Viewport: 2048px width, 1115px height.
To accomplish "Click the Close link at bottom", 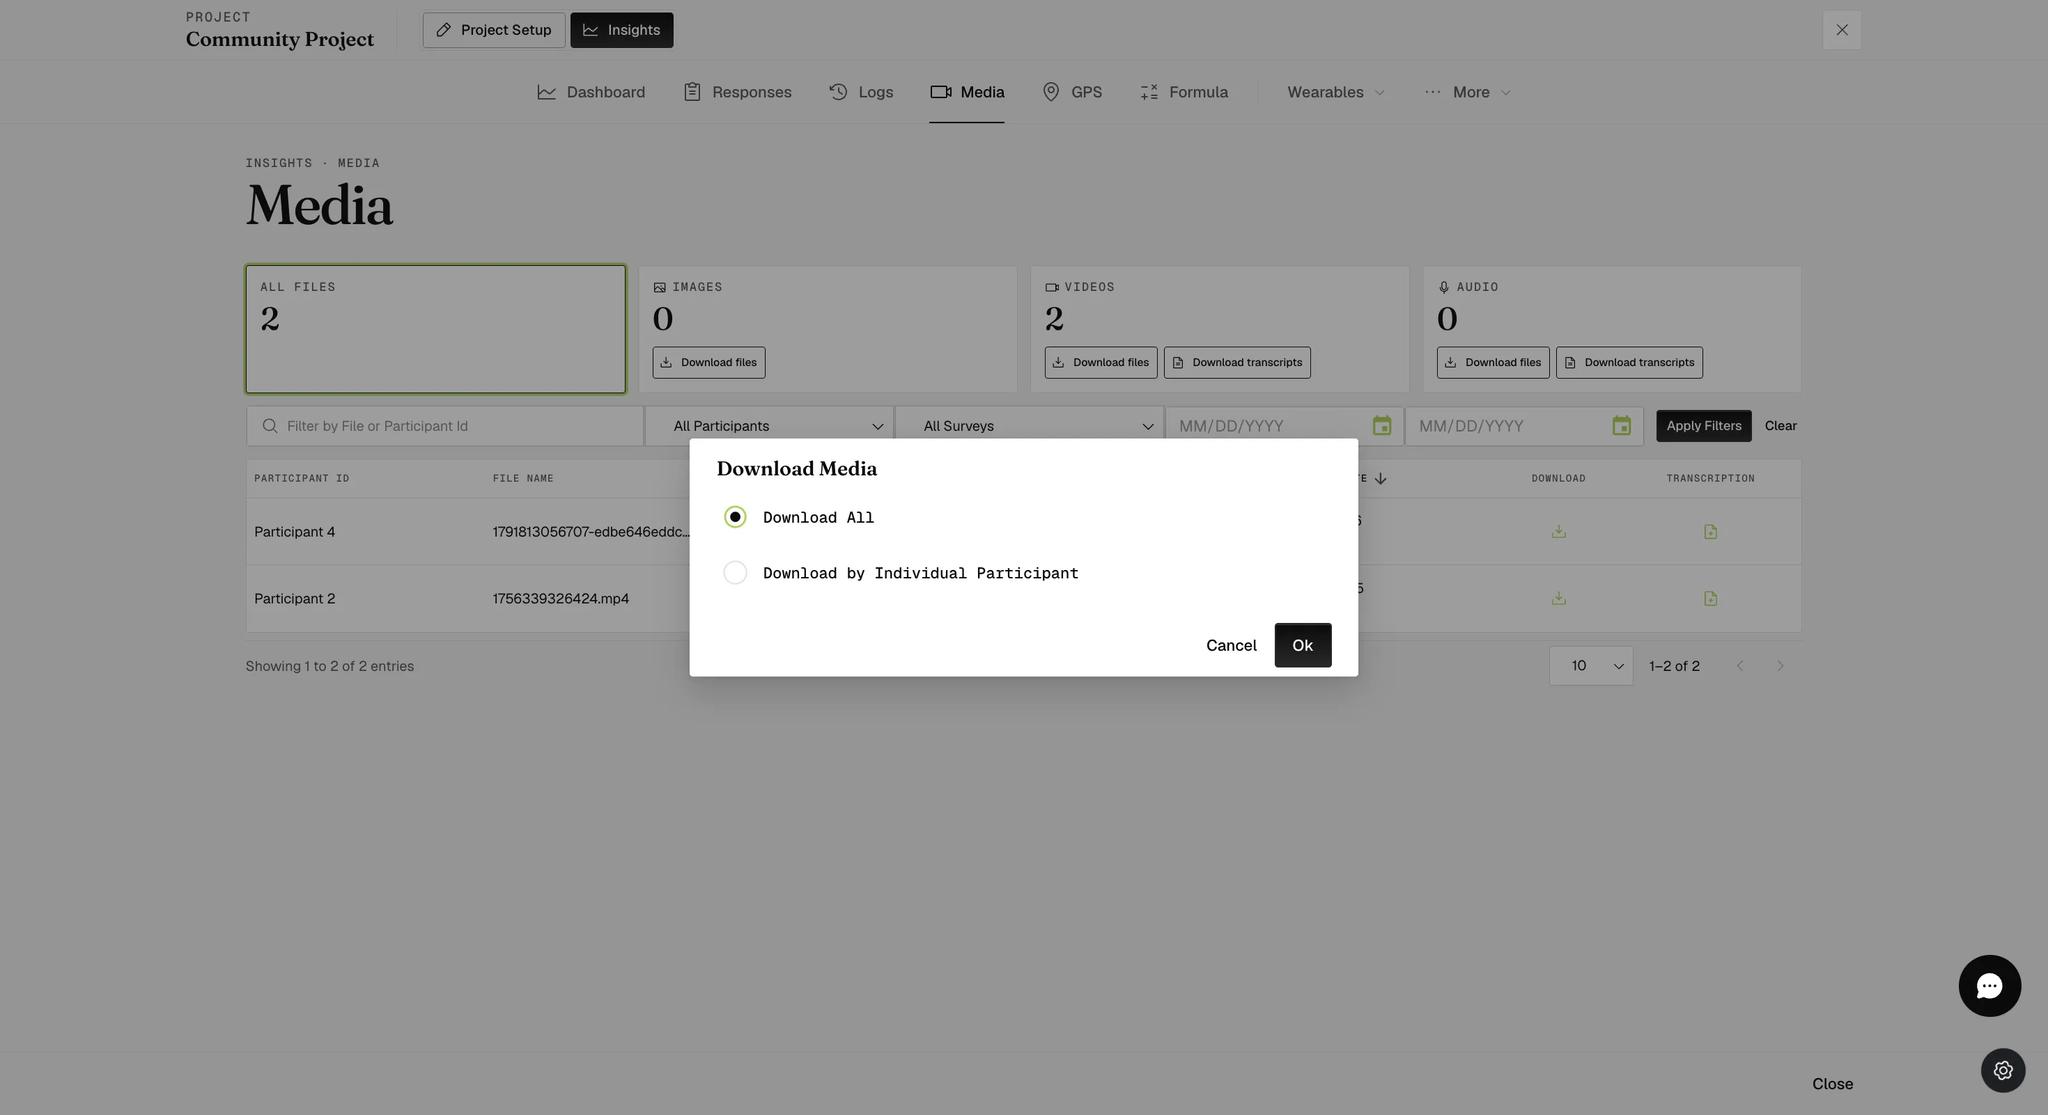I will coord(1832,1084).
